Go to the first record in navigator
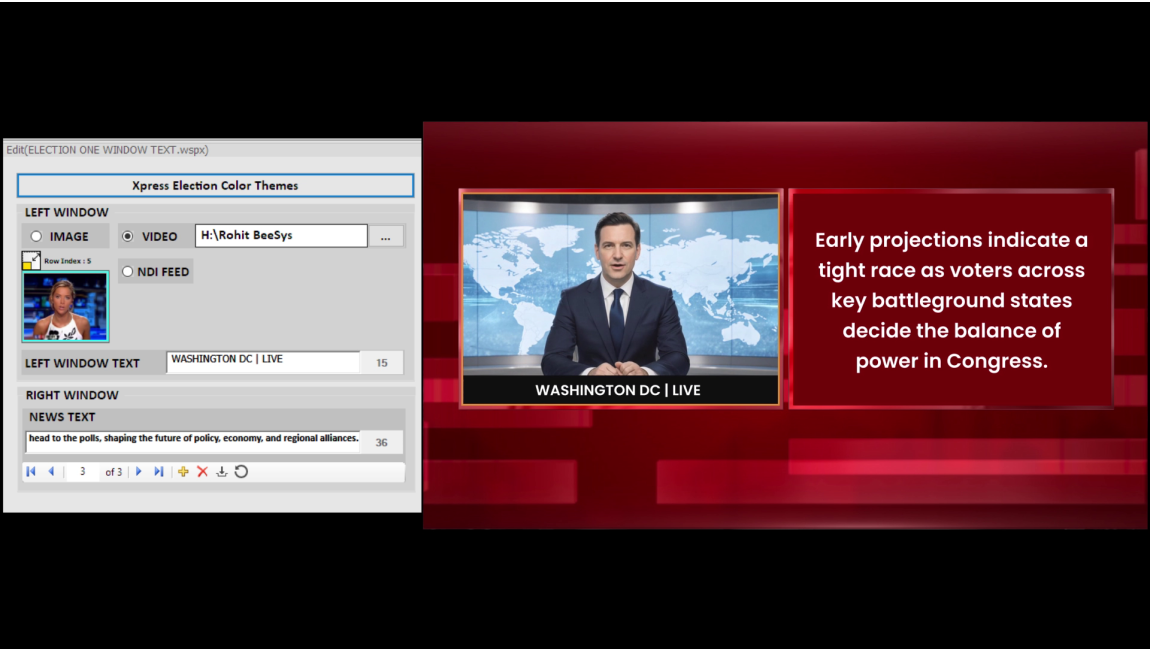 point(31,472)
